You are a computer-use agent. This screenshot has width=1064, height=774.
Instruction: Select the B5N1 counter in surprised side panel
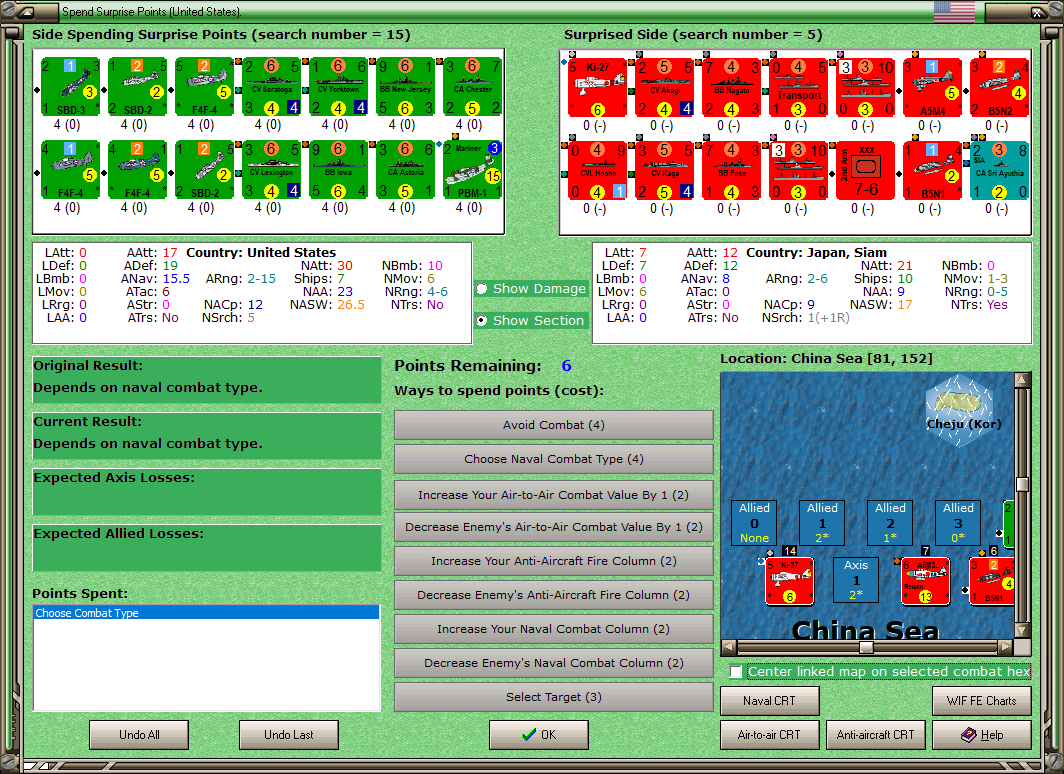click(933, 170)
